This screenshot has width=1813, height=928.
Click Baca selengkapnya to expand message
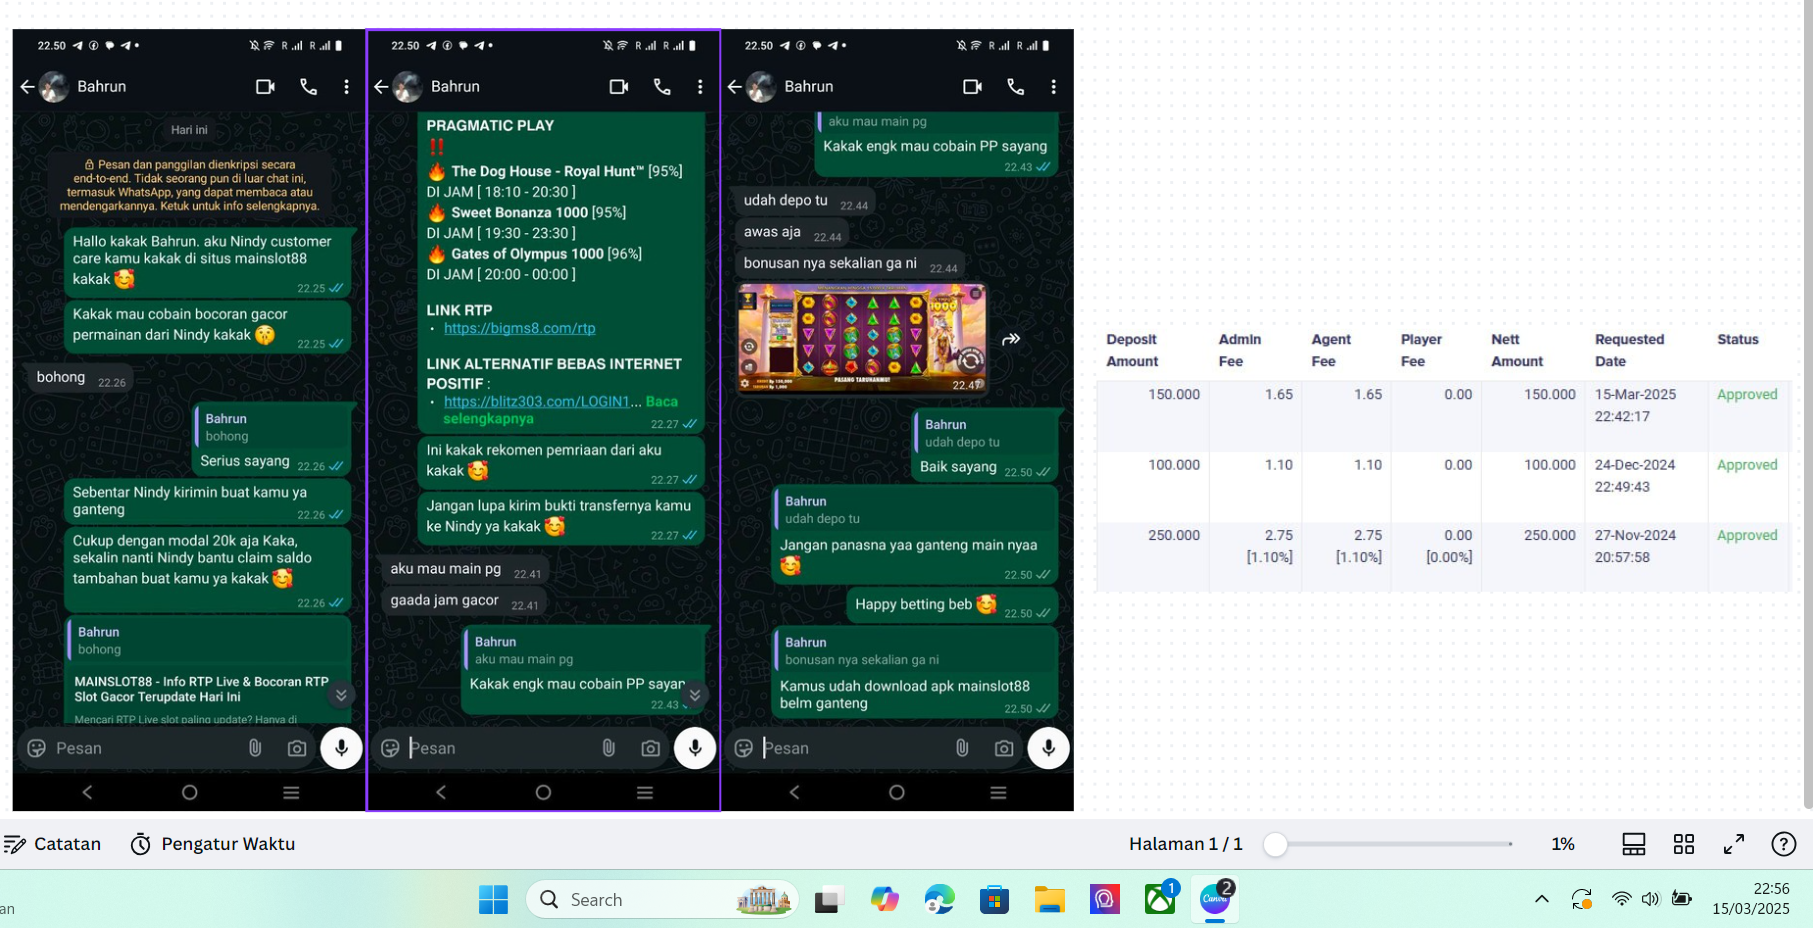pyautogui.click(x=560, y=410)
